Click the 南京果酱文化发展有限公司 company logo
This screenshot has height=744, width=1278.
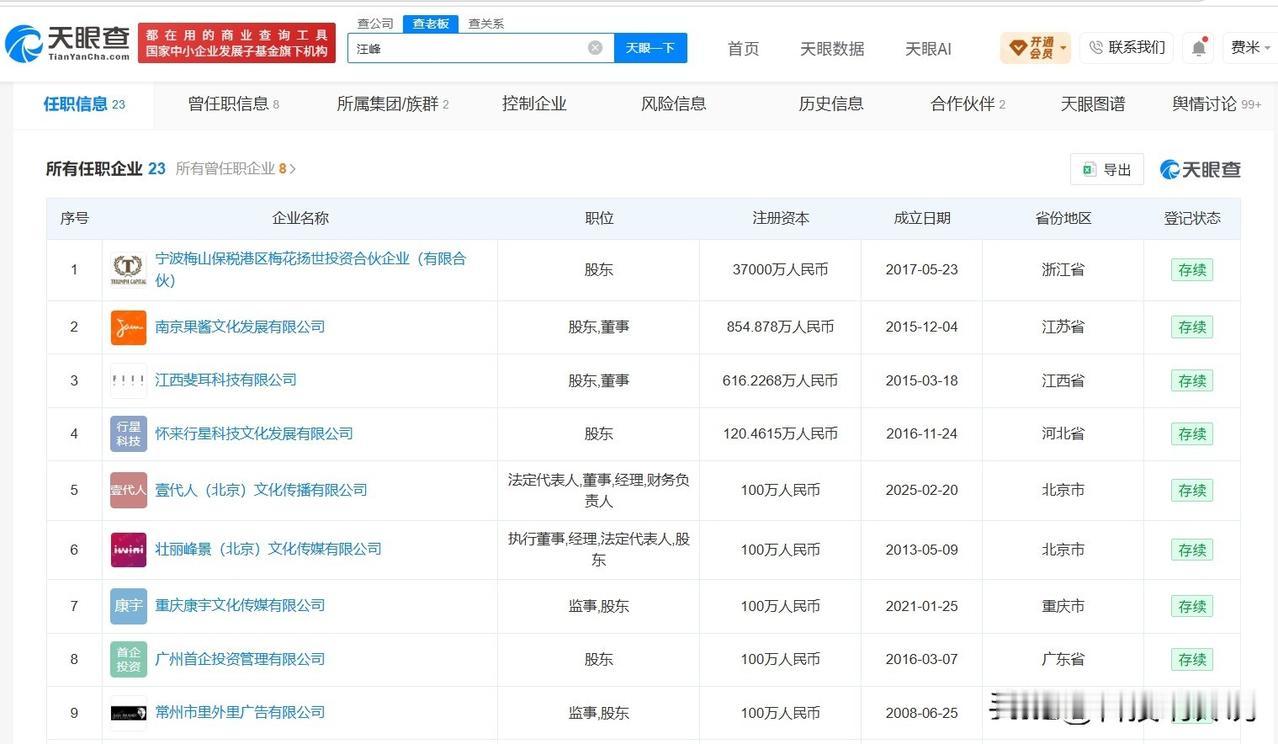128,327
